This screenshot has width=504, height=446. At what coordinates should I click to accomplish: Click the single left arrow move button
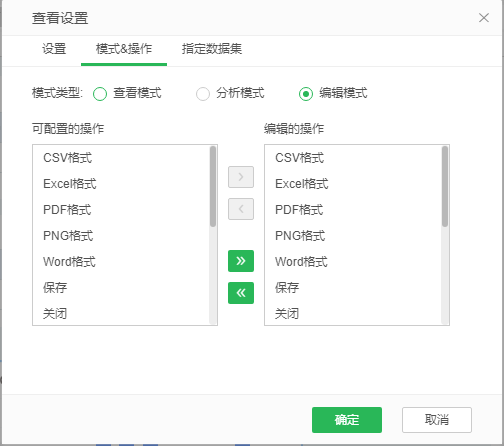[241, 209]
